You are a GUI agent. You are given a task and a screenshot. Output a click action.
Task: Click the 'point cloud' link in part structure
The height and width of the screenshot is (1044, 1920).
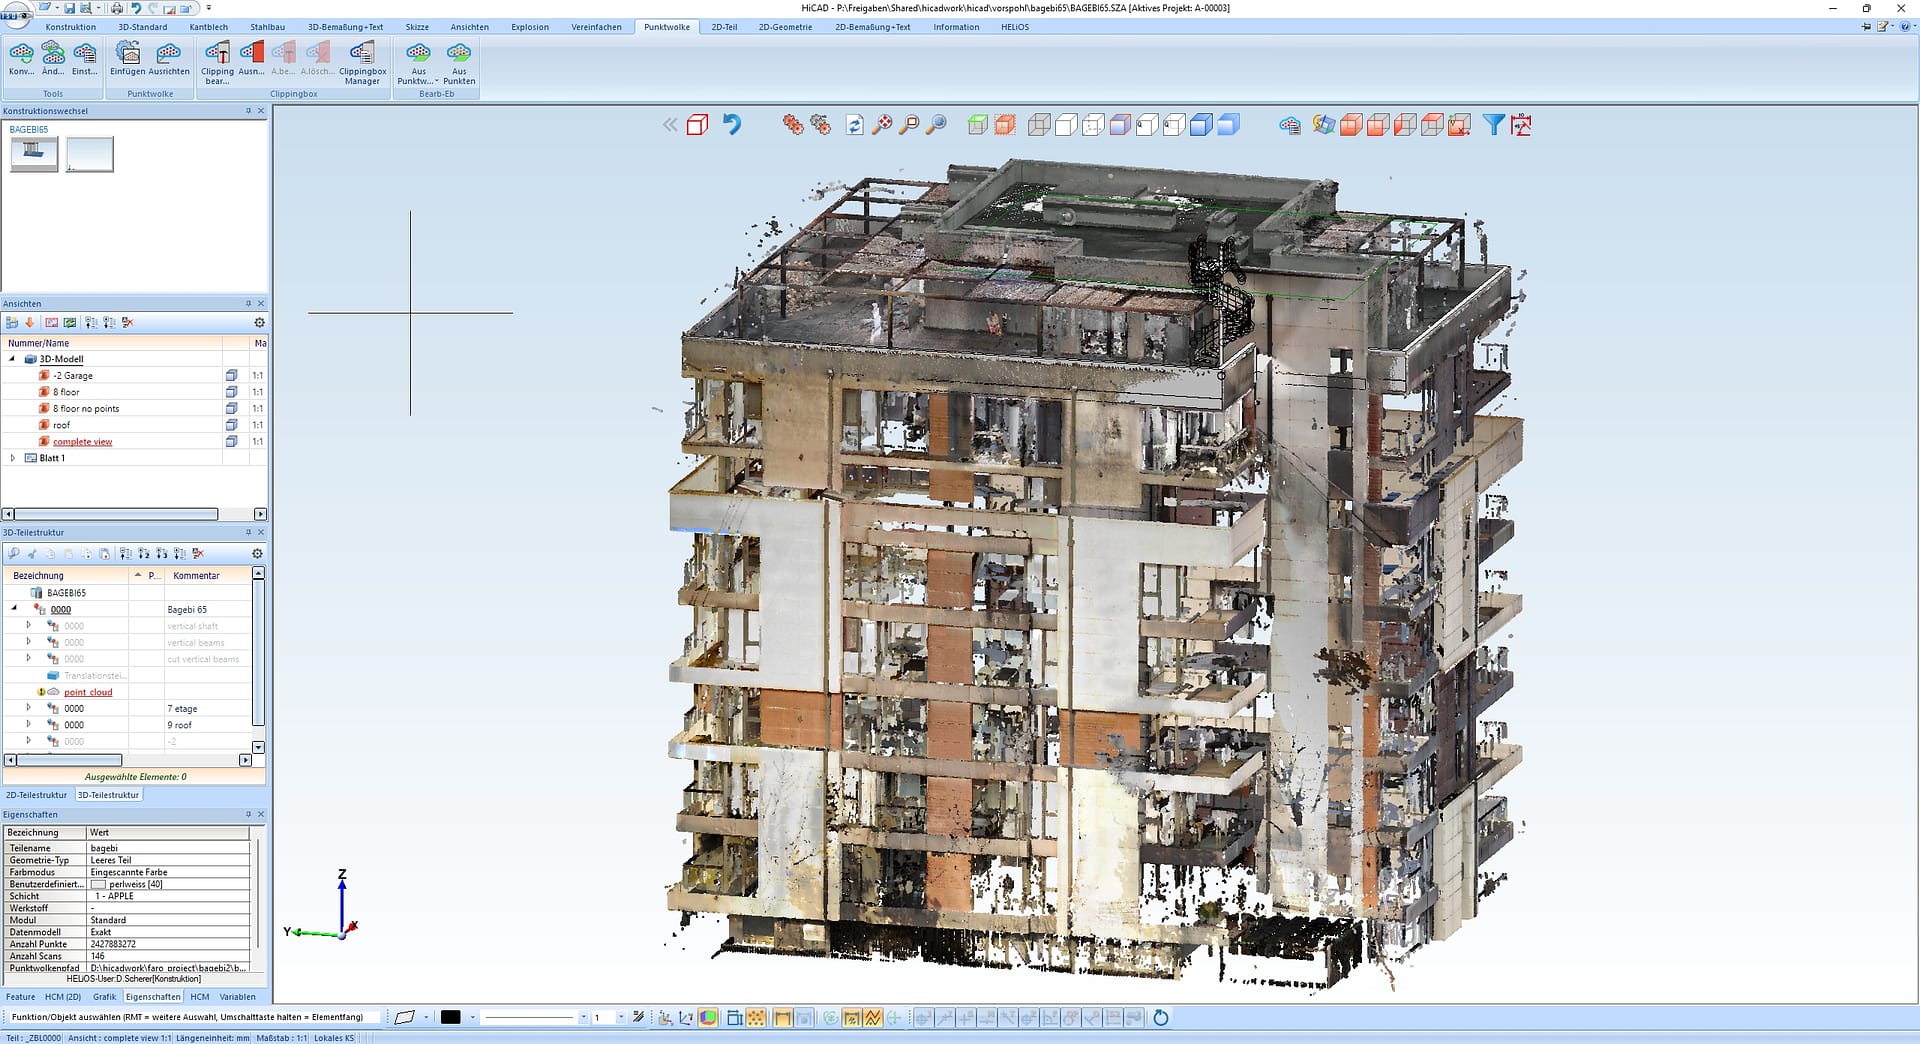click(x=88, y=692)
